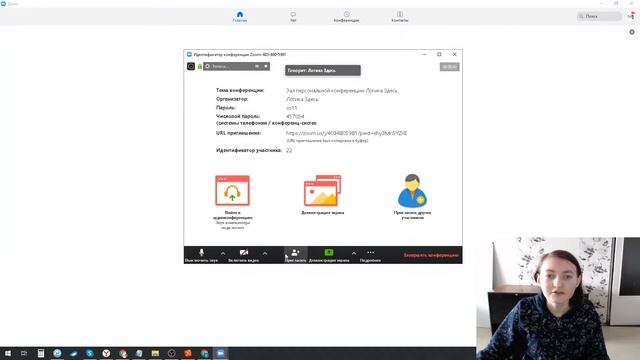Open the Chat tab
The image size is (640, 360).
point(293,16)
